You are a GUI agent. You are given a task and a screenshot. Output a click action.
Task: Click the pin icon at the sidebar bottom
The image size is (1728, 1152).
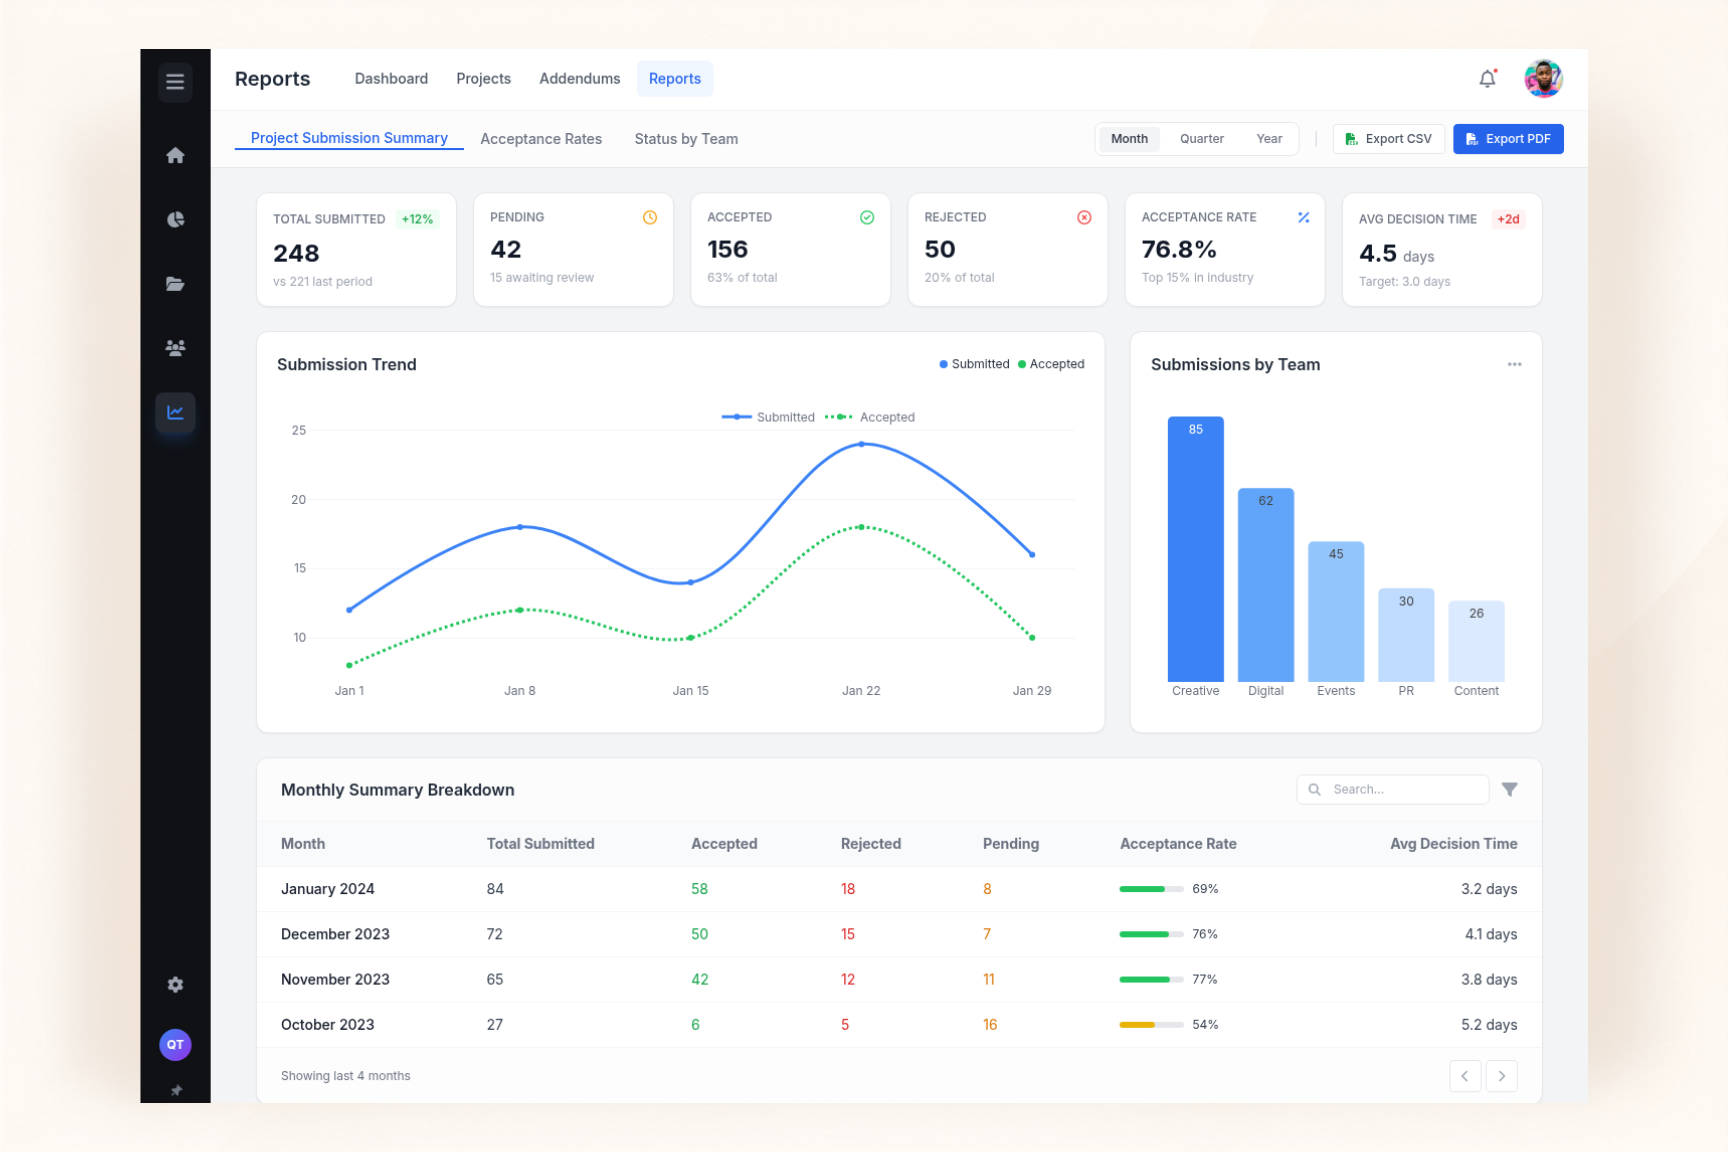coord(176,1090)
